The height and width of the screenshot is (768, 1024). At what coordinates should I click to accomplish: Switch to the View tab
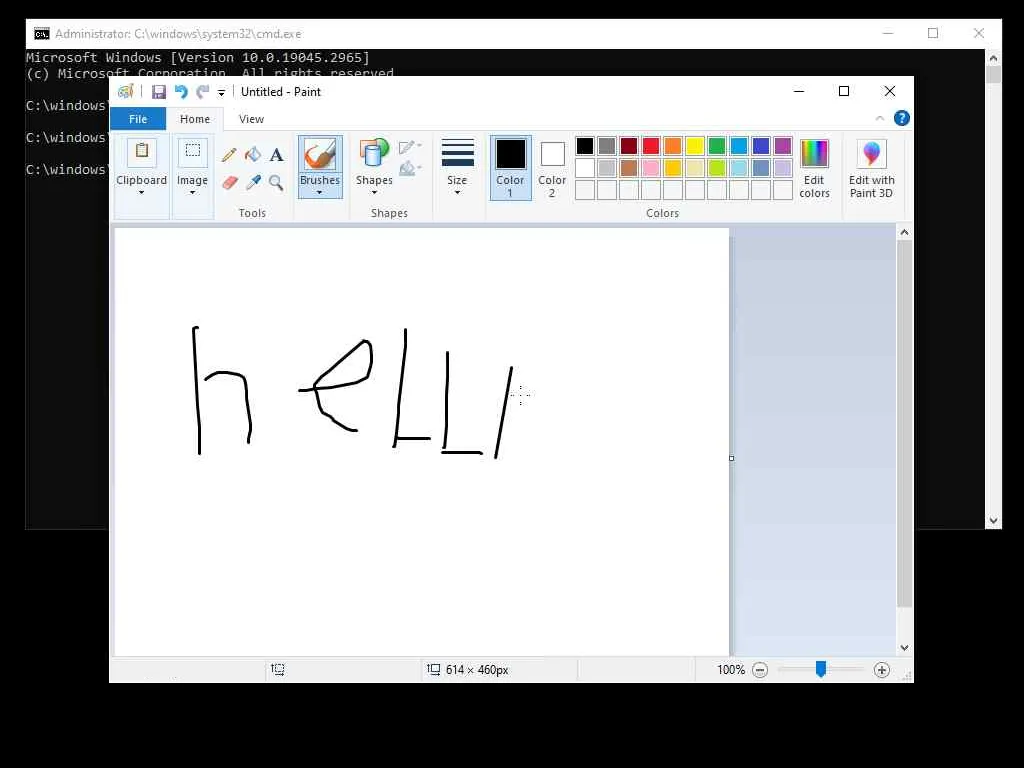[x=251, y=119]
